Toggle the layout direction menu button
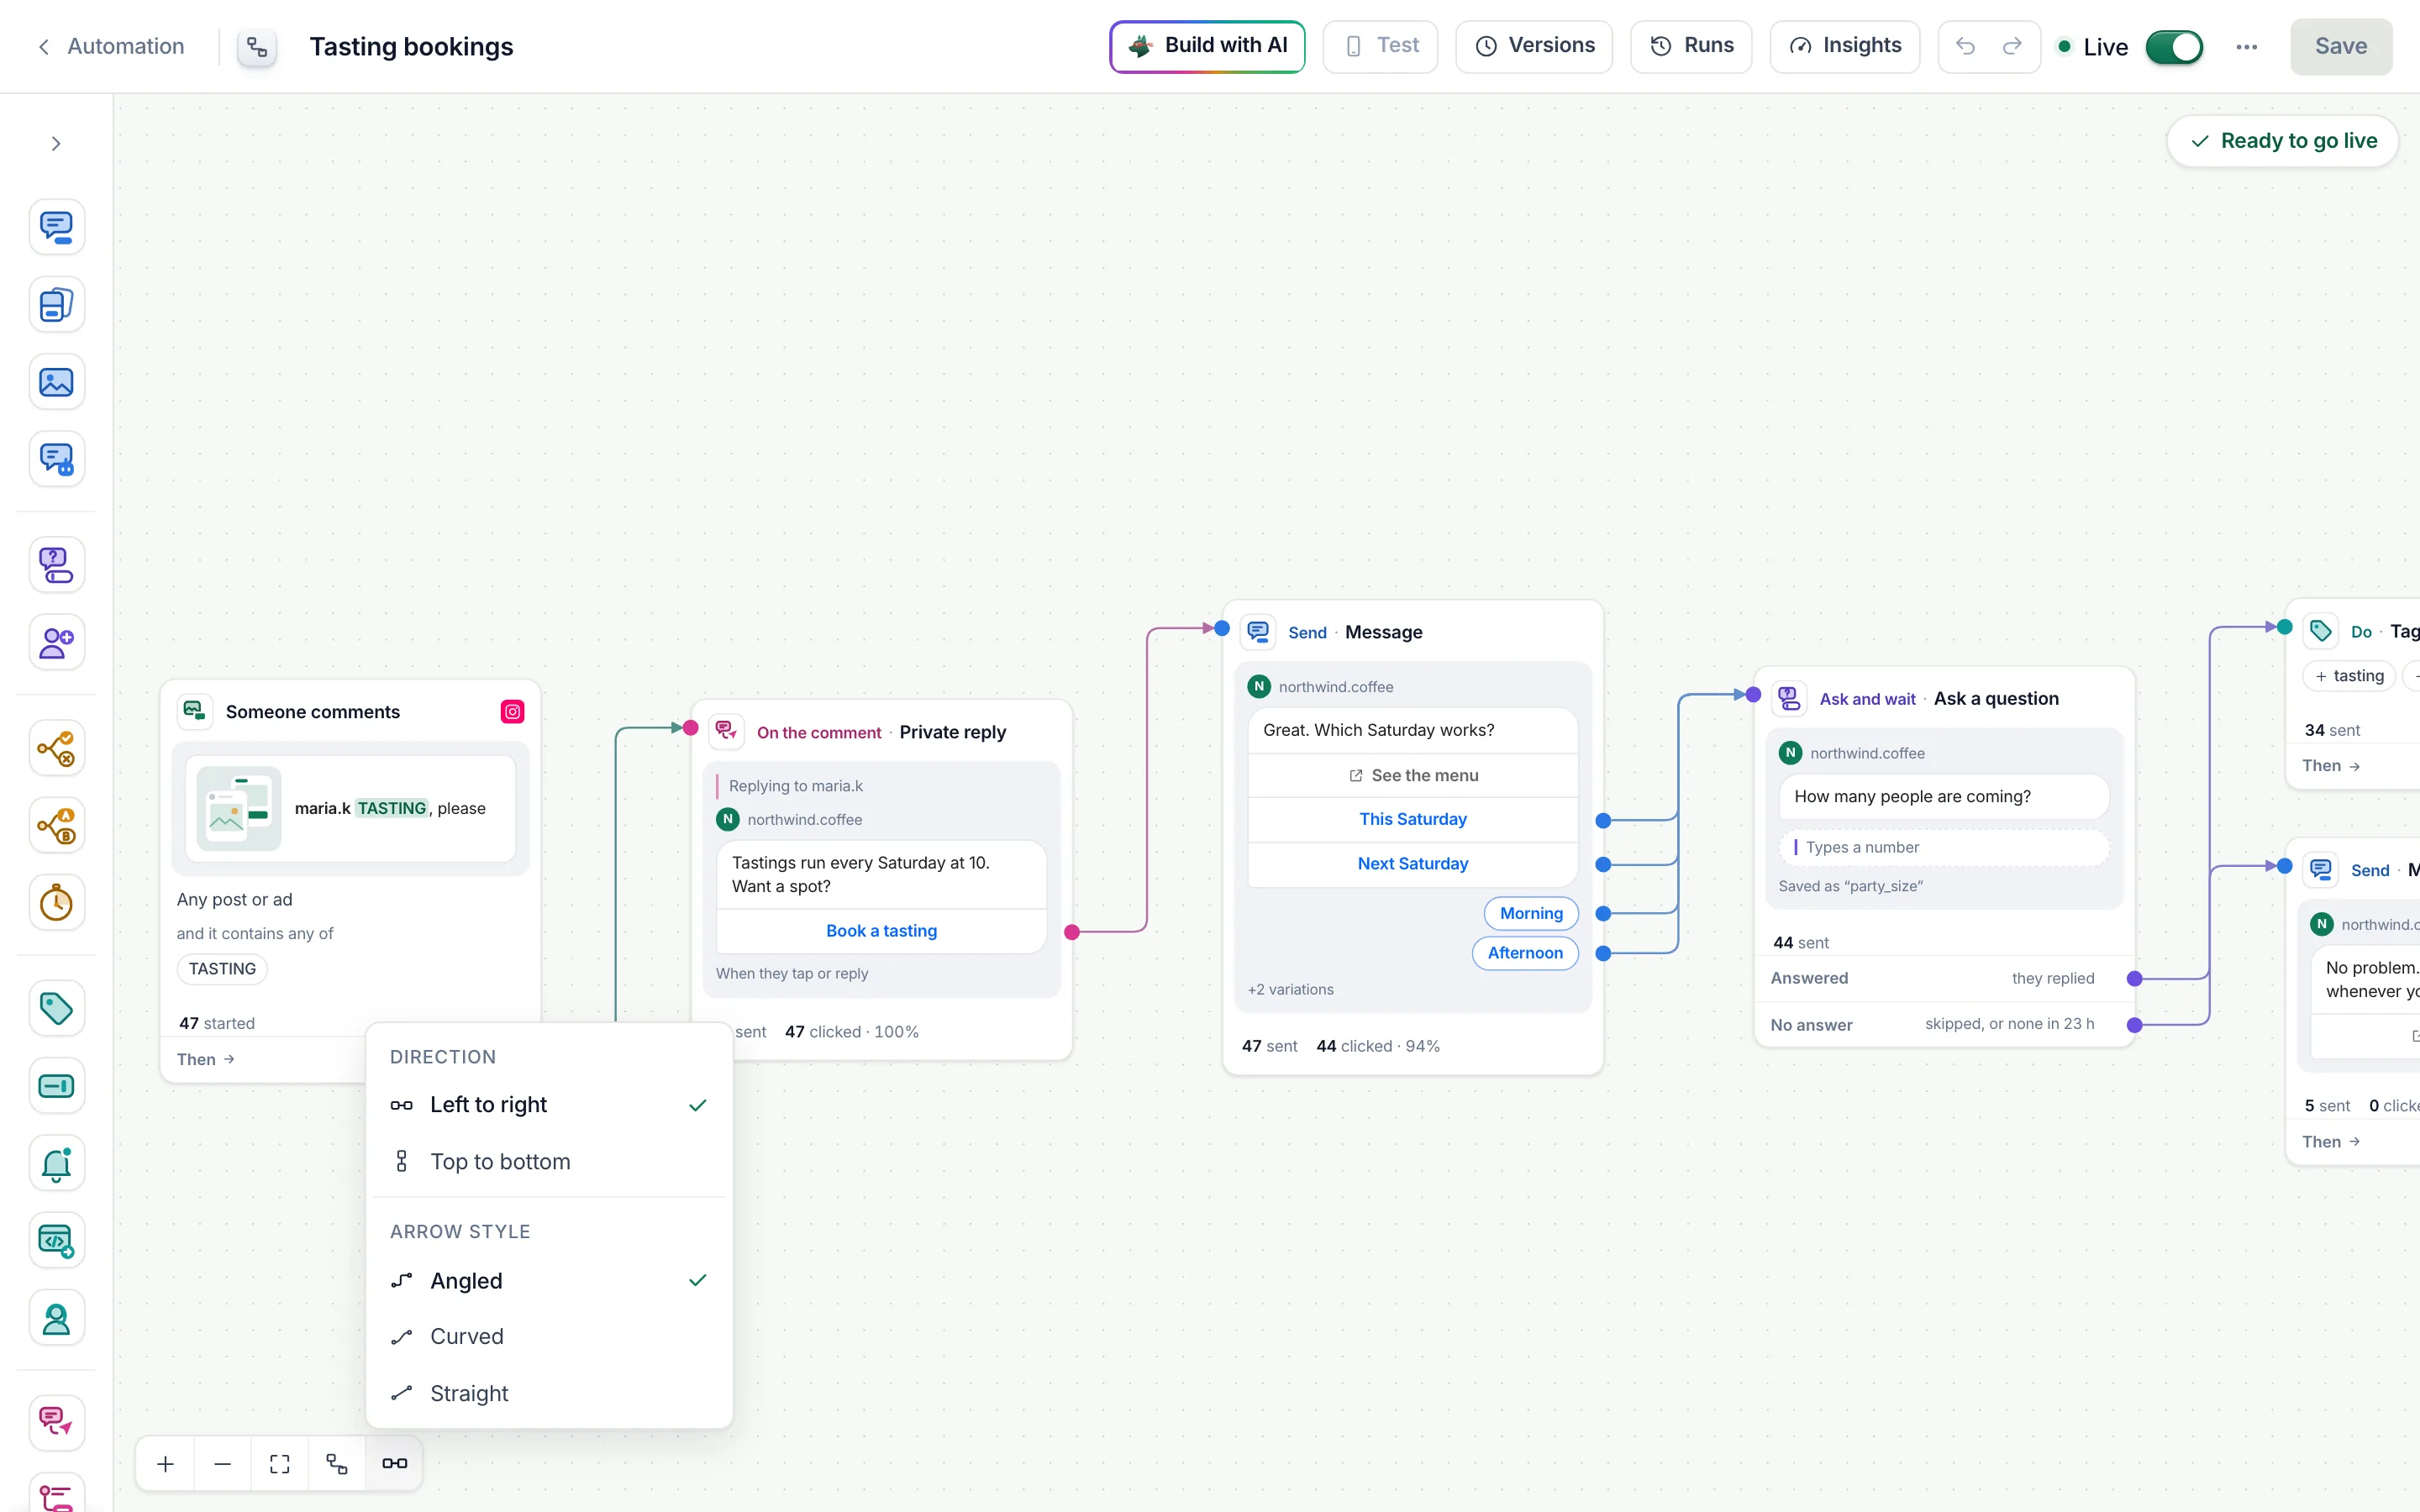 coord(395,1464)
